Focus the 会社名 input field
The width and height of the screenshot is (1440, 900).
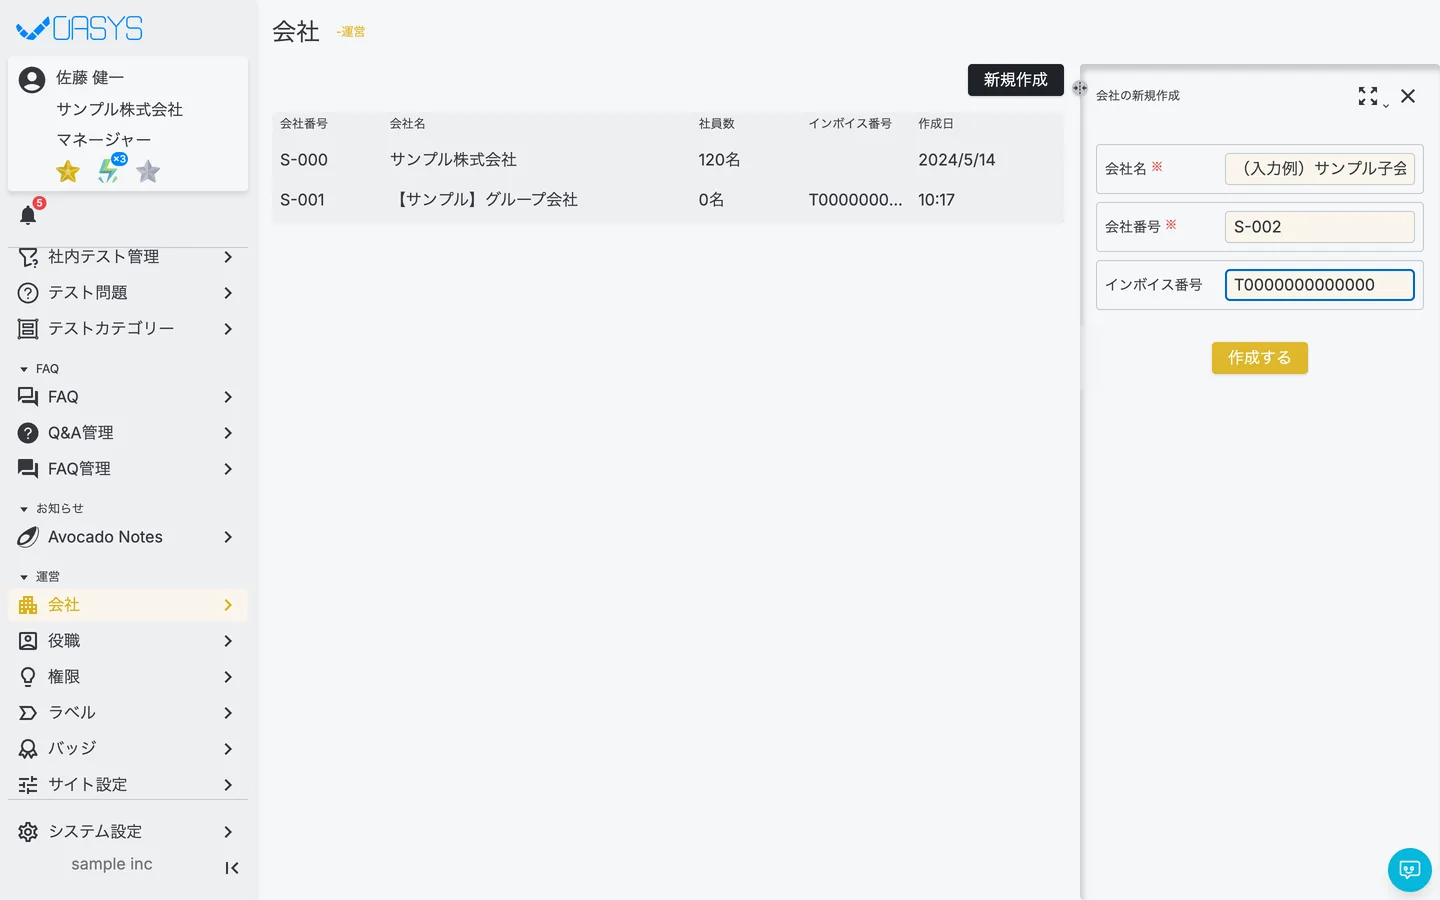(1320, 169)
